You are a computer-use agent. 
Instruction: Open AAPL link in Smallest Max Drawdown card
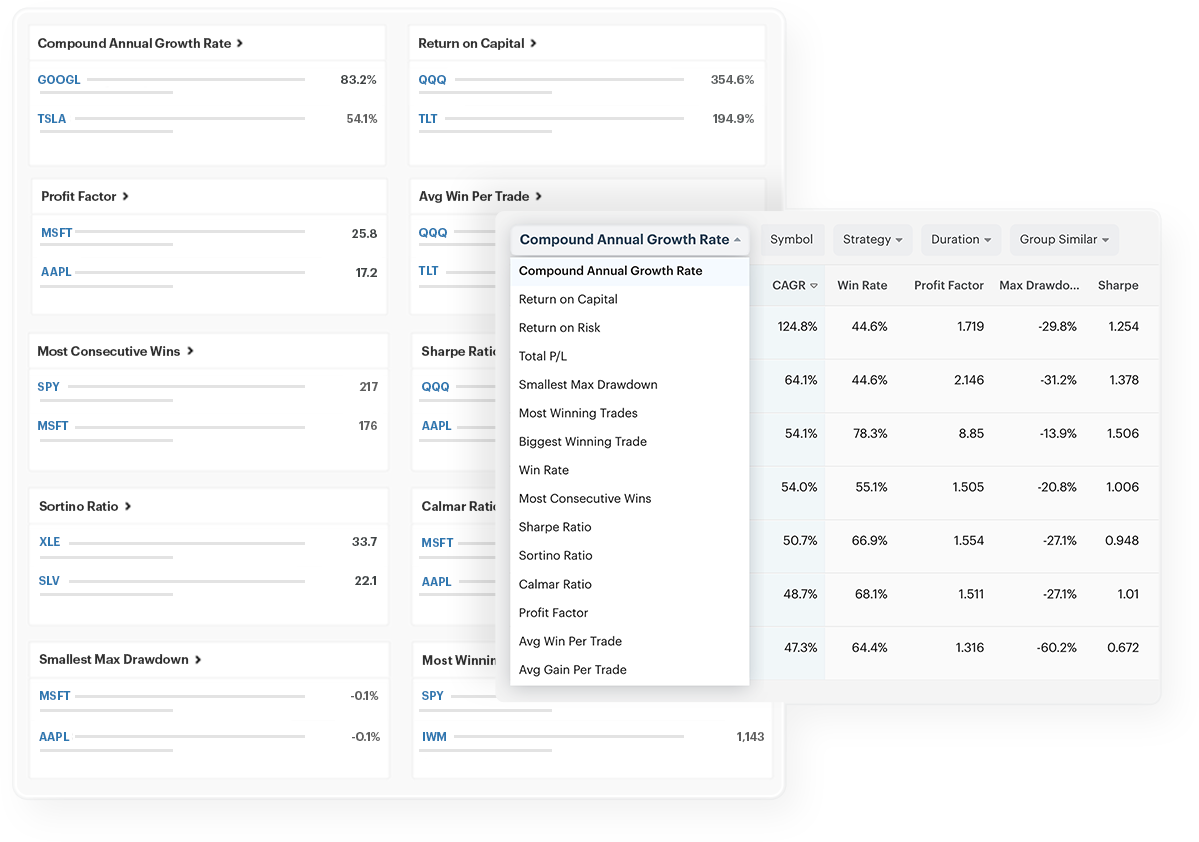coord(54,736)
